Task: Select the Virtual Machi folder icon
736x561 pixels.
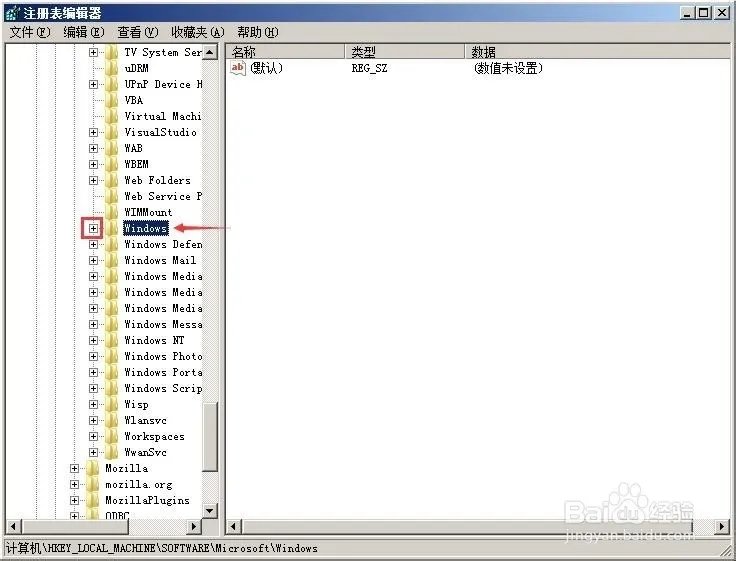Action: coord(112,116)
